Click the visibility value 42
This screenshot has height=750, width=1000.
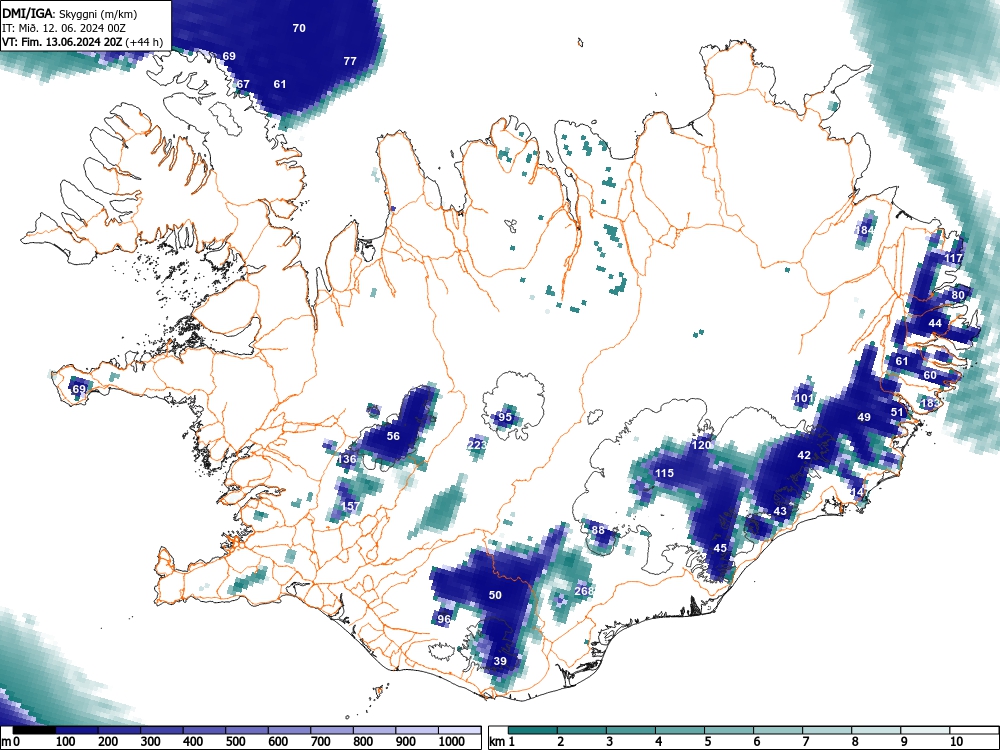pyautogui.click(x=804, y=455)
